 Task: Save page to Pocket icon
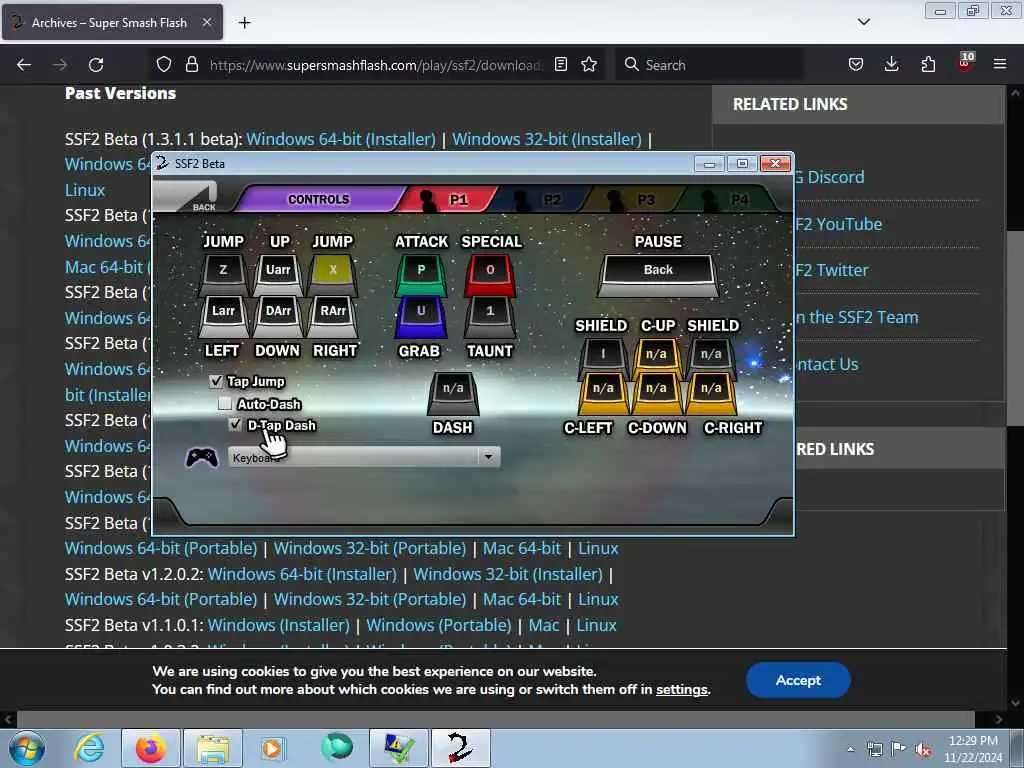(x=856, y=65)
